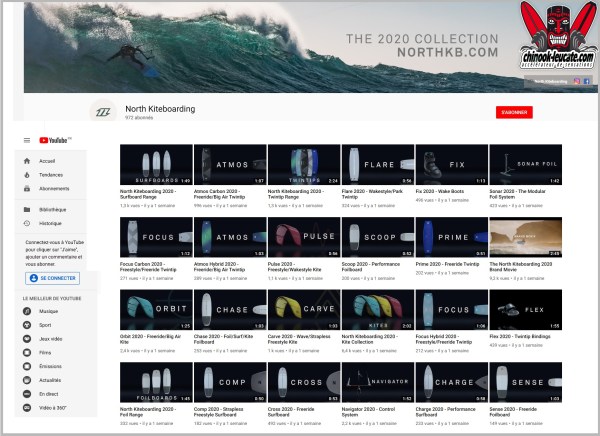Image resolution: width=600 pixels, height=436 pixels.
Task: Click title 'Fix 2020 - Wake Boots'
Action: pyautogui.click(x=440, y=191)
